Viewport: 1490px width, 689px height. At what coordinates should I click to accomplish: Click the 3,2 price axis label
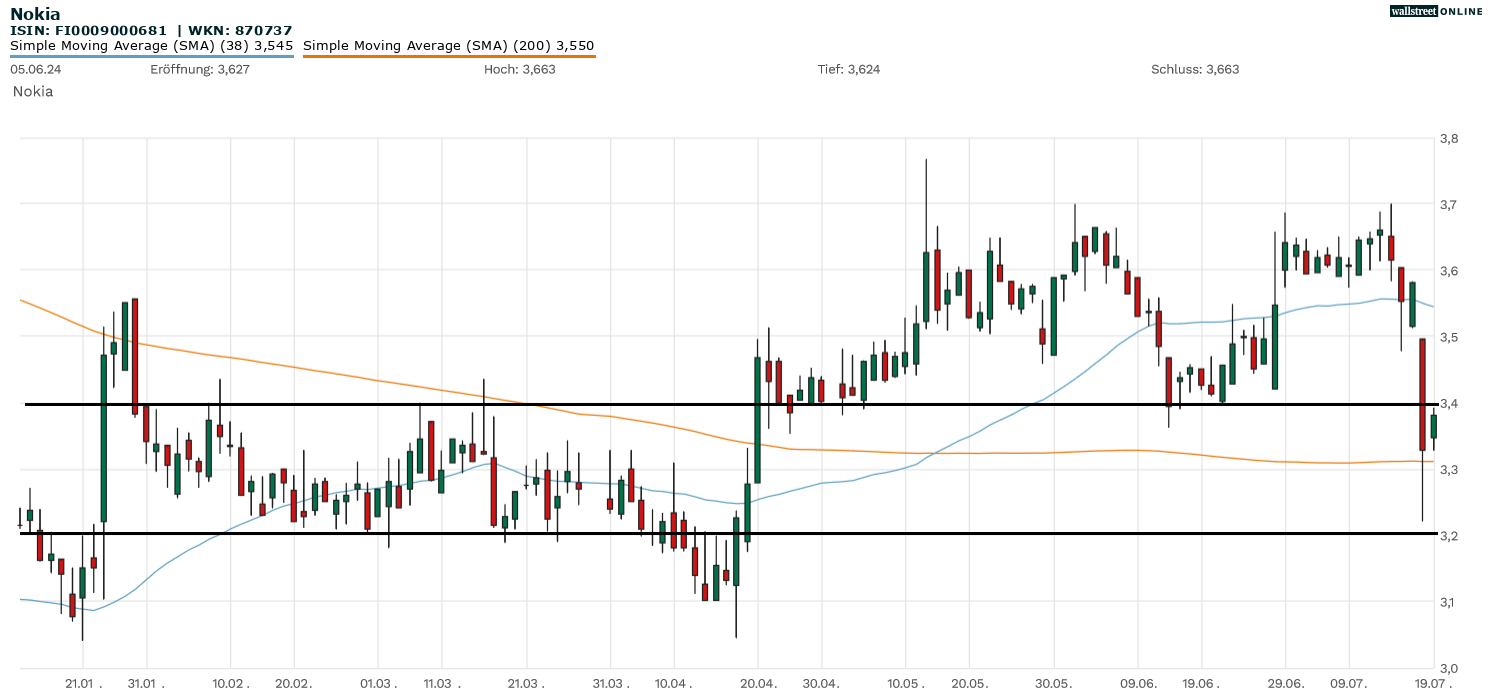tap(1447, 536)
